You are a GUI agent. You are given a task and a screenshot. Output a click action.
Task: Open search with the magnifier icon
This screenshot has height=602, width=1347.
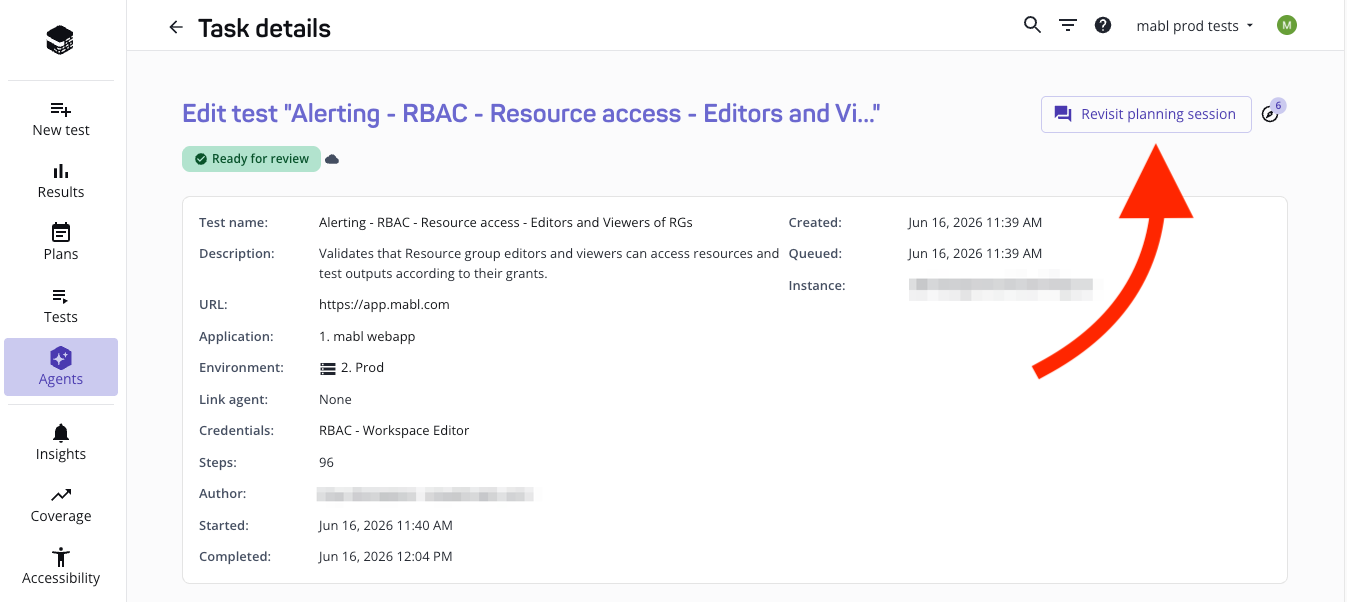(1033, 25)
